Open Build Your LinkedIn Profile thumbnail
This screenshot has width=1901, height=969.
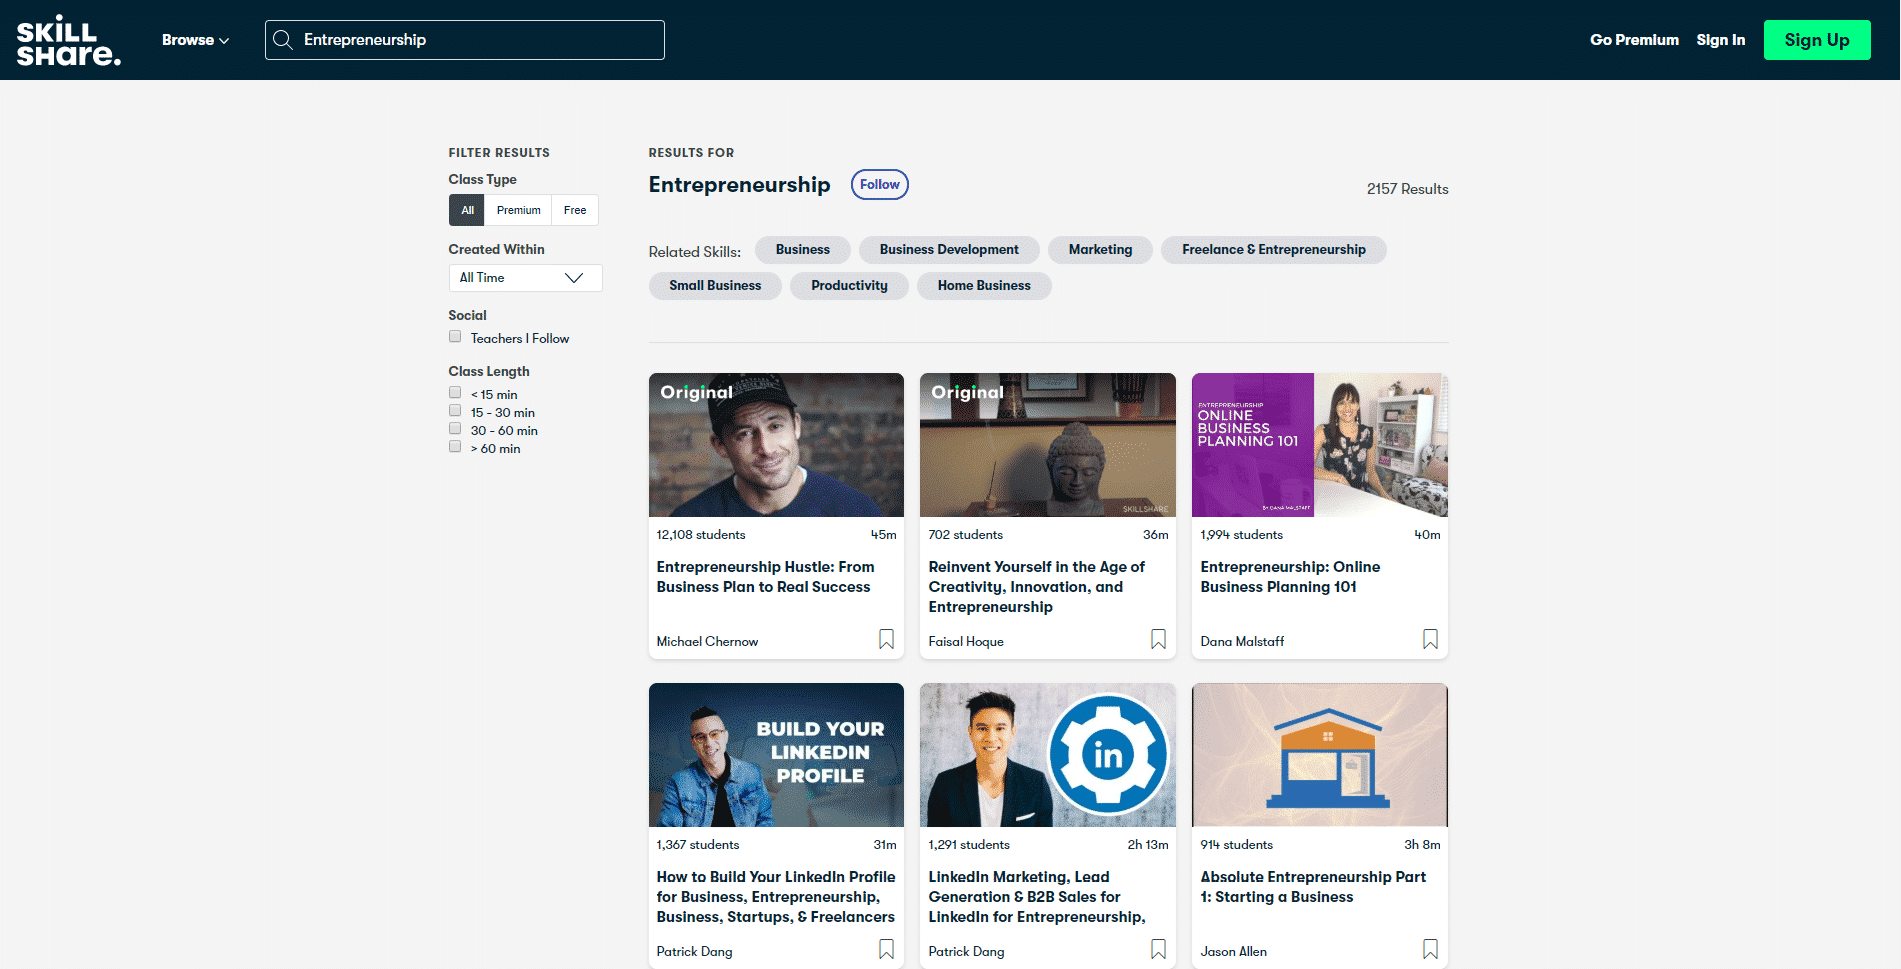776,755
